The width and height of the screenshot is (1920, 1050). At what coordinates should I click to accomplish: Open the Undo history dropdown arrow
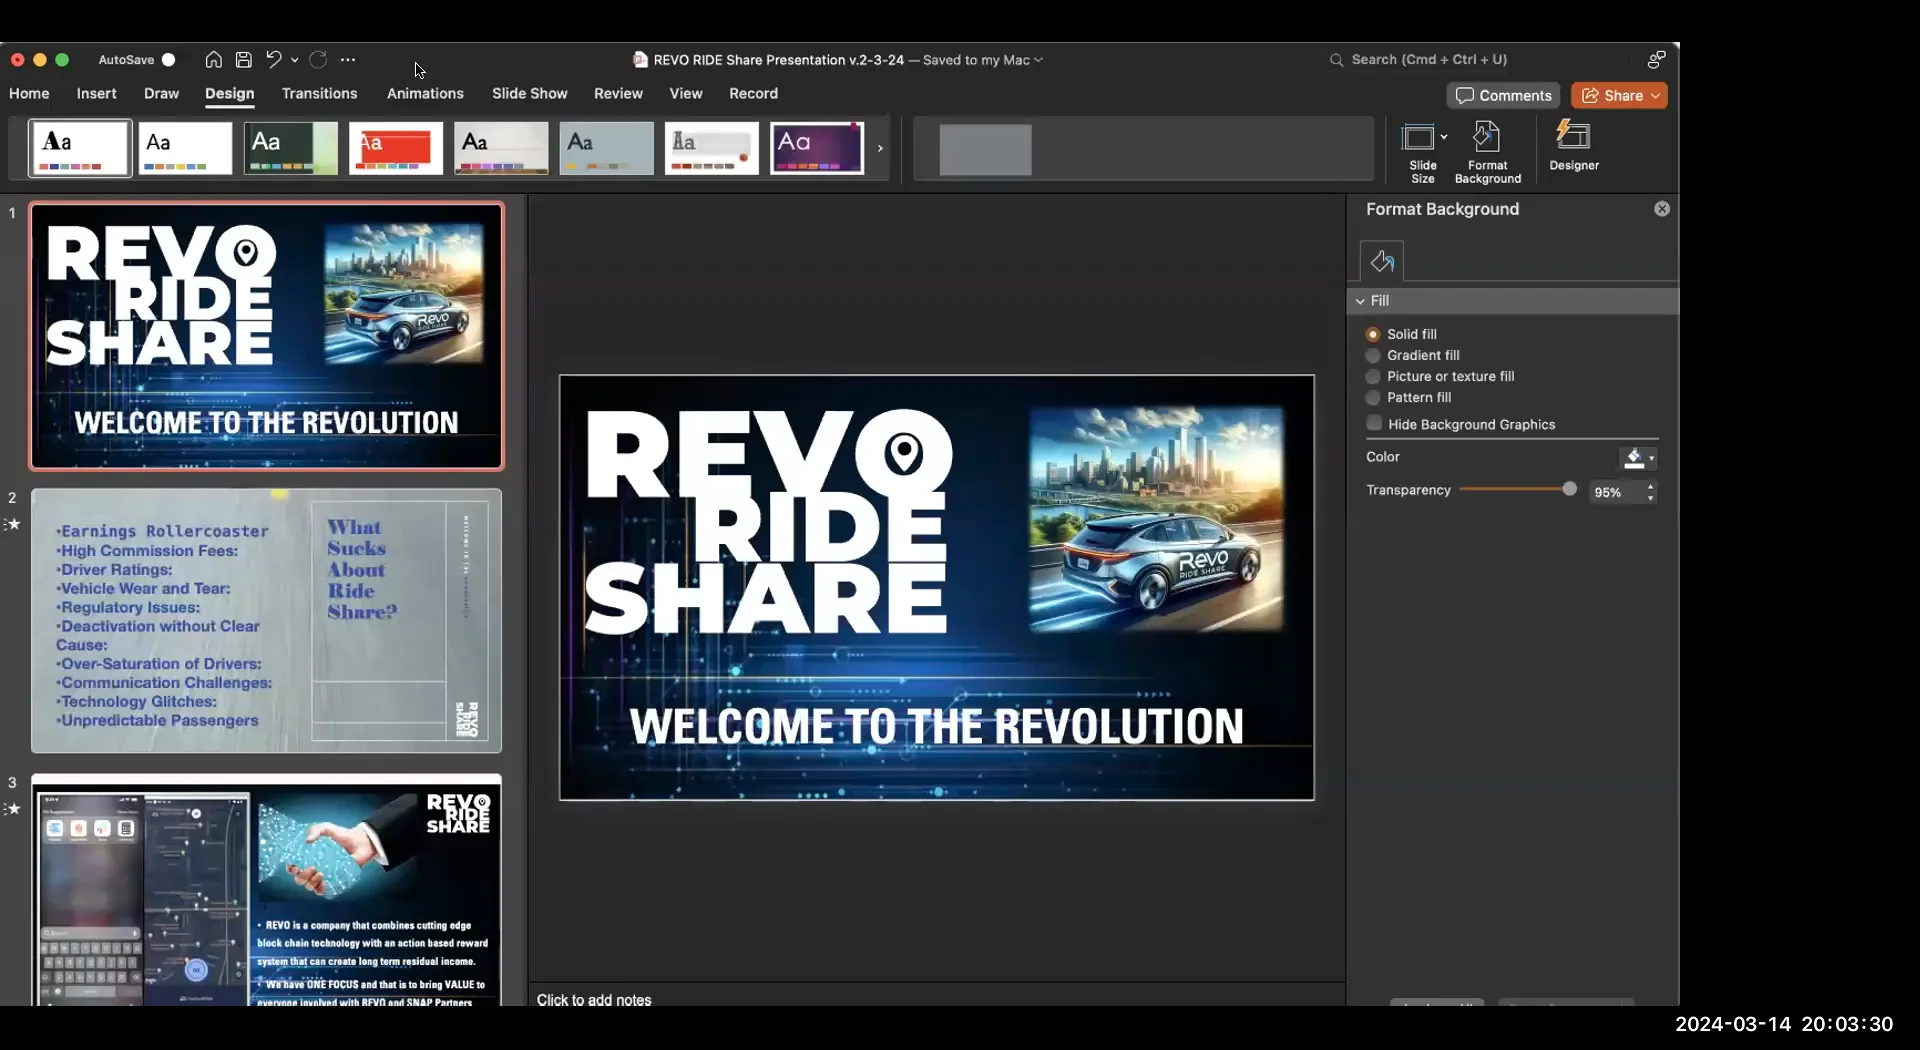(x=294, y=60)
